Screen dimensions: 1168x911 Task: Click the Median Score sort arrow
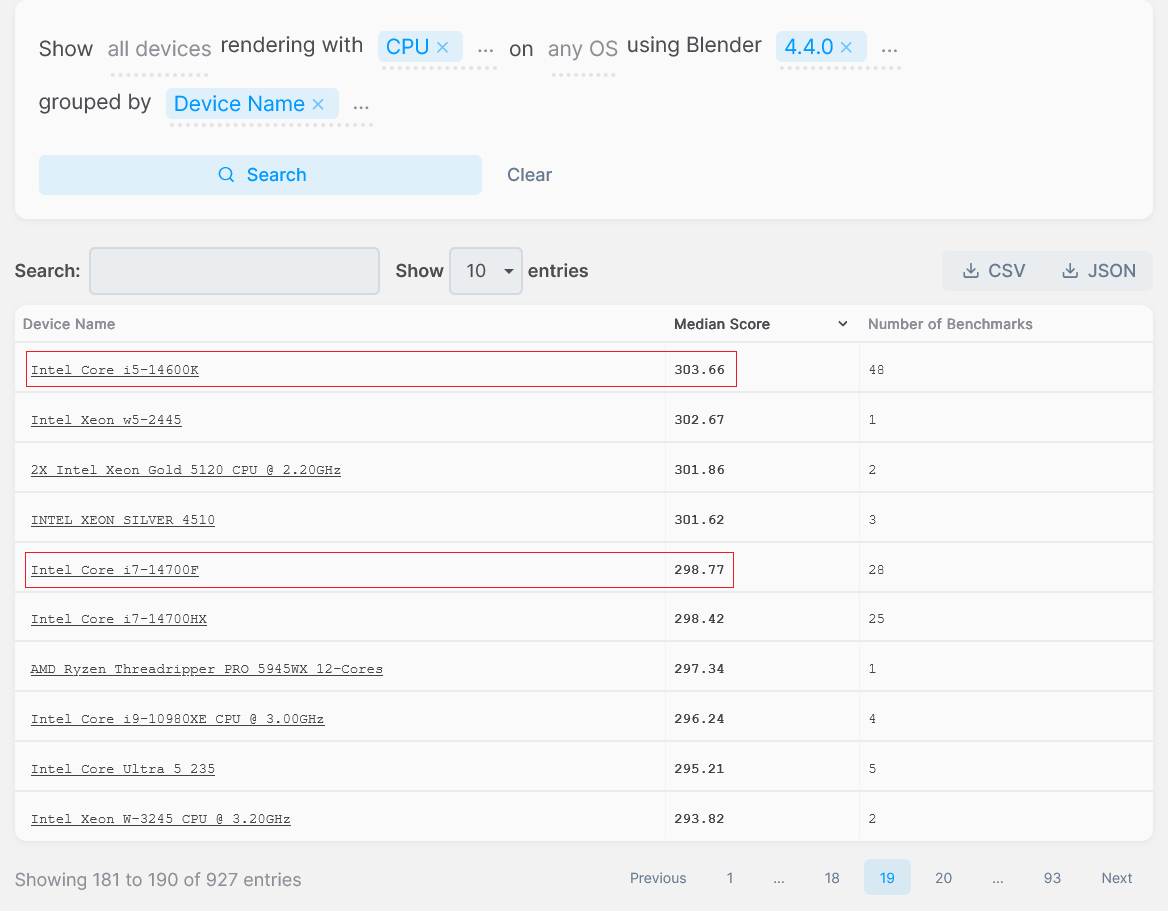pos(842,324)
